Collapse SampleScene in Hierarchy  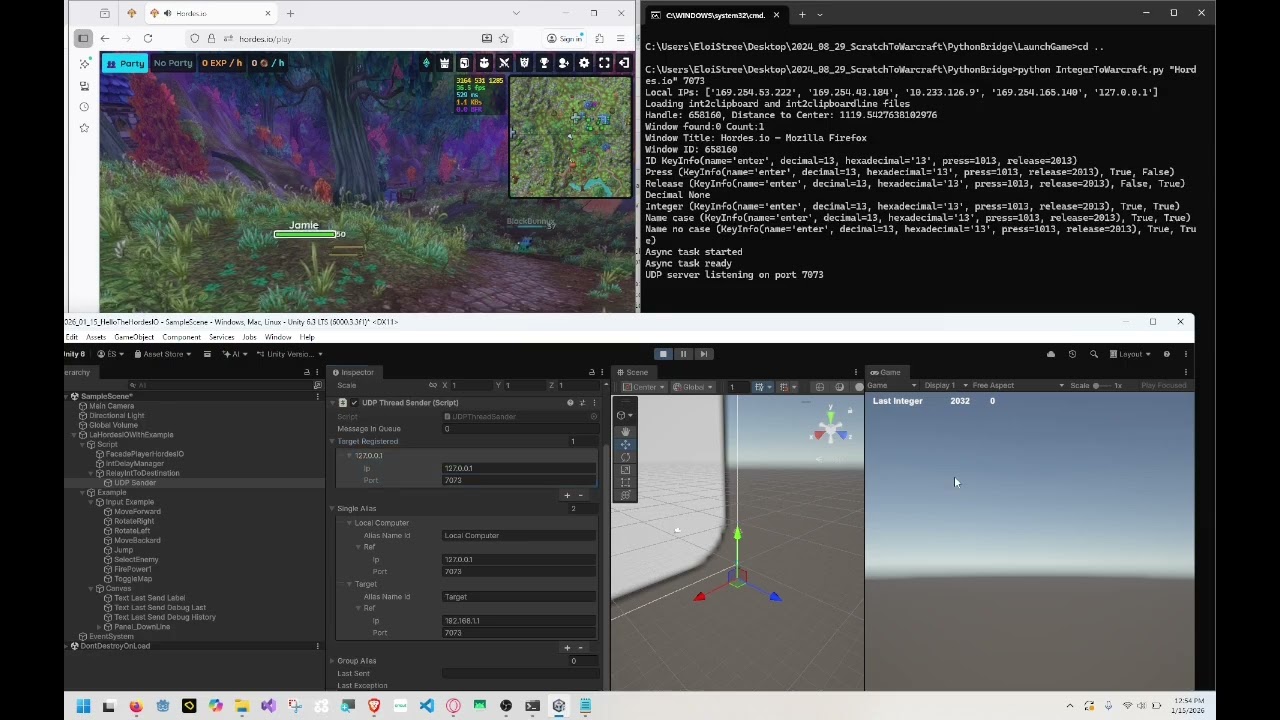click(67, 397)
